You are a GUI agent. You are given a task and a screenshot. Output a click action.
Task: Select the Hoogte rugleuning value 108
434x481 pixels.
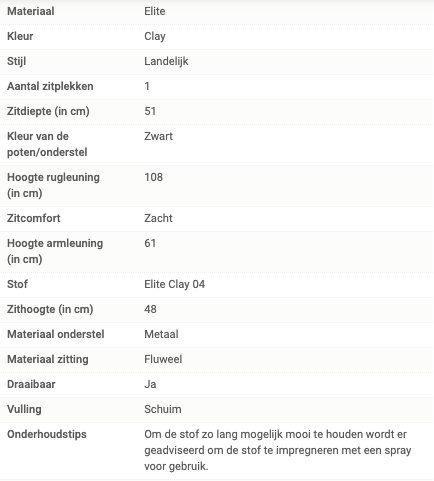tap(153, 177)
